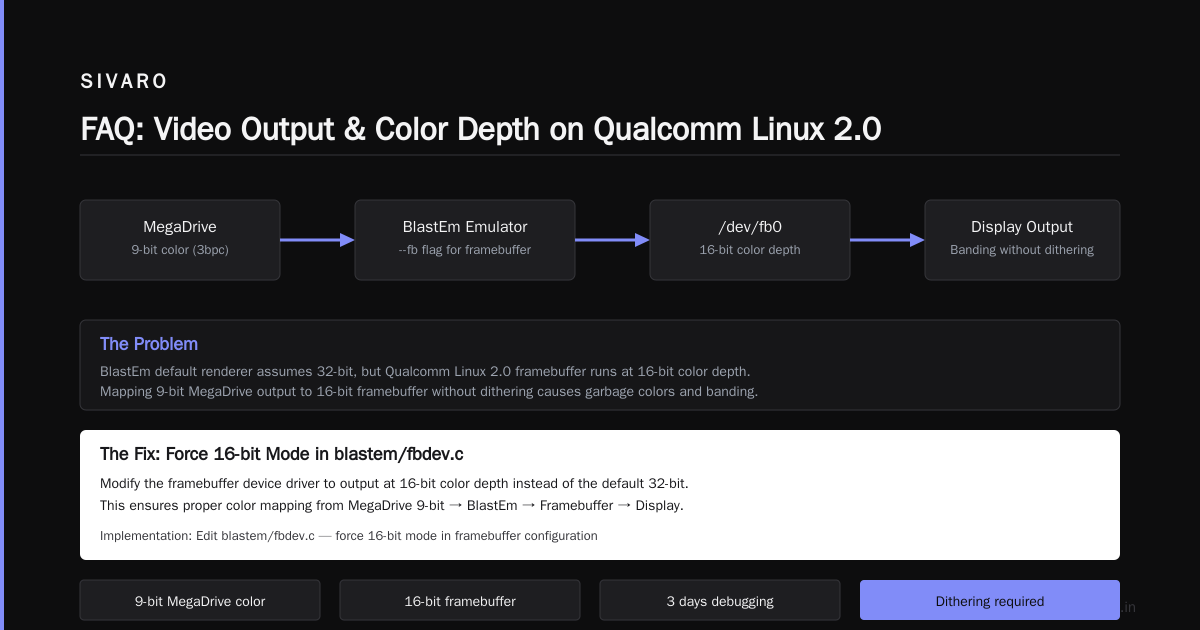Click the Problem description panel text
This screenshot has height=630, width=1200.
429,381
